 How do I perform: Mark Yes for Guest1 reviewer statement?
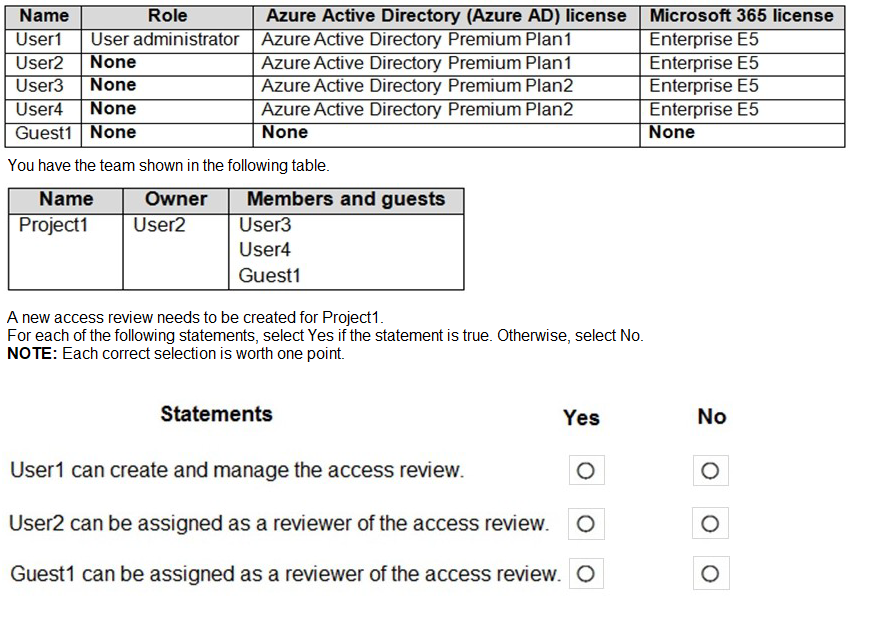[x=586, y=574]
